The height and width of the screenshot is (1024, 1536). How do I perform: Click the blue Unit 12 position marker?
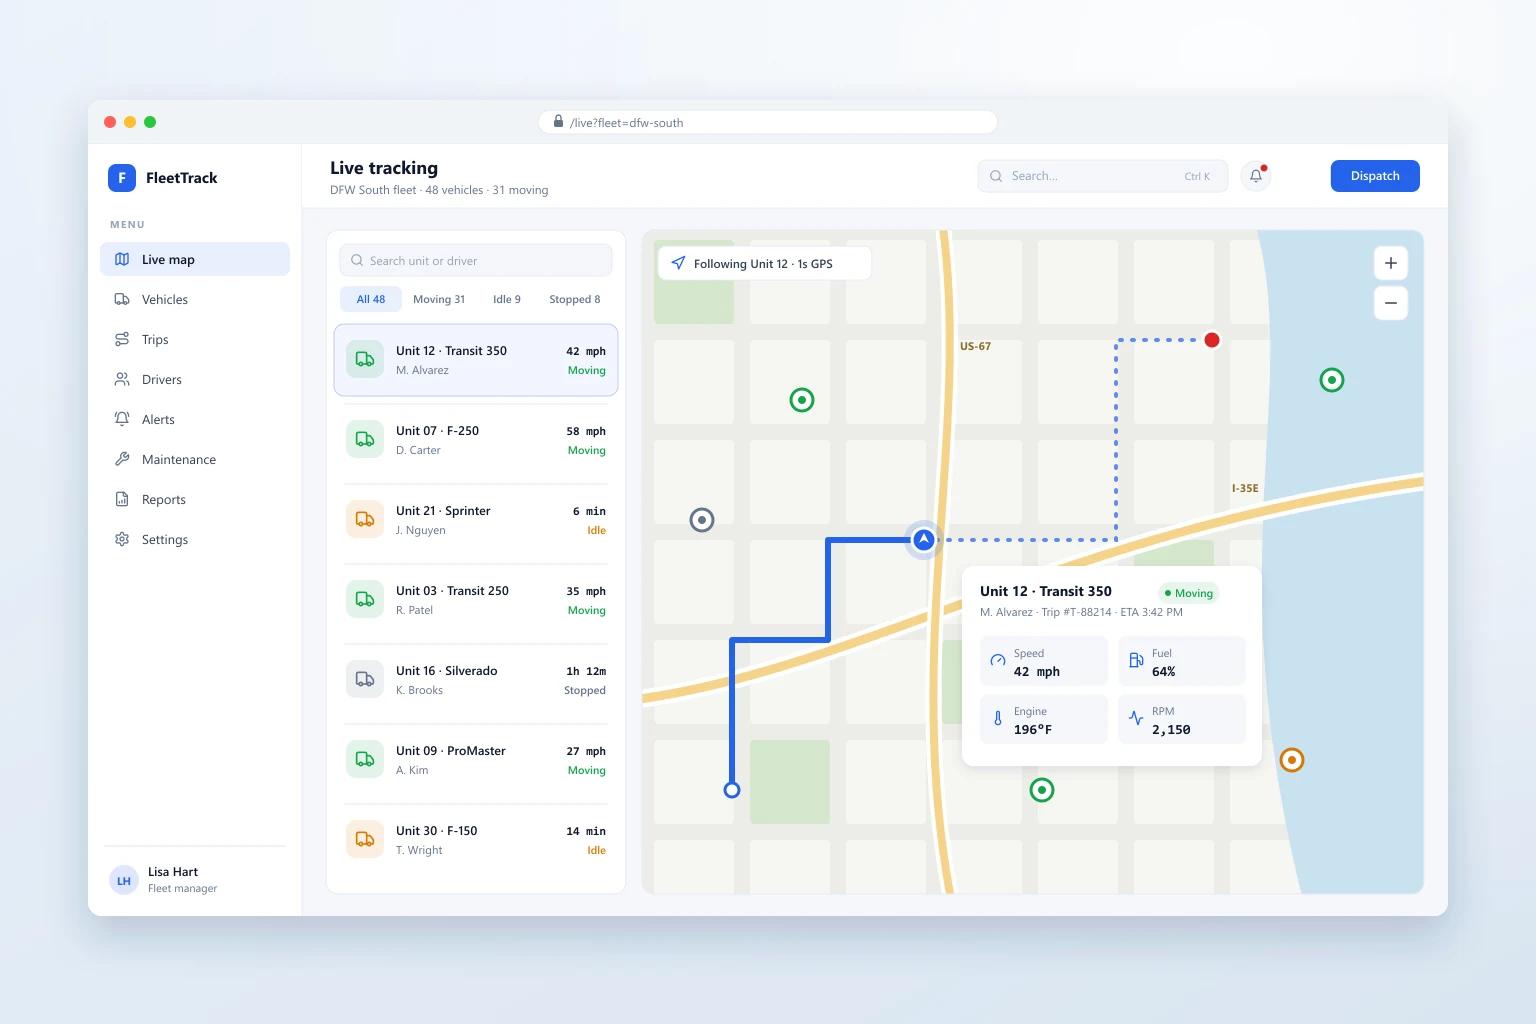click(x=924, y=540)
